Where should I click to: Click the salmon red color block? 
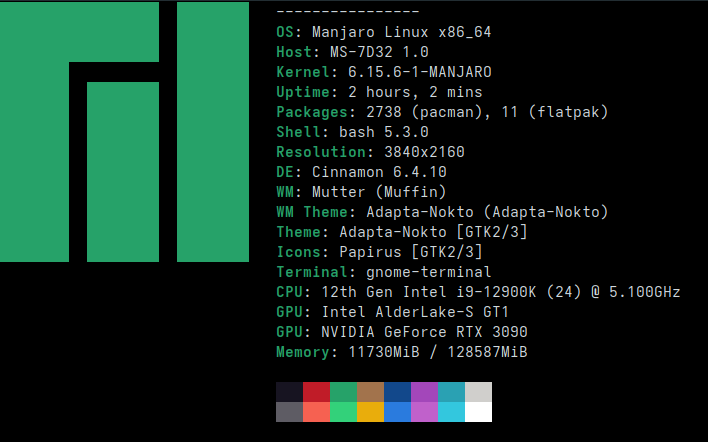[317, 412]
